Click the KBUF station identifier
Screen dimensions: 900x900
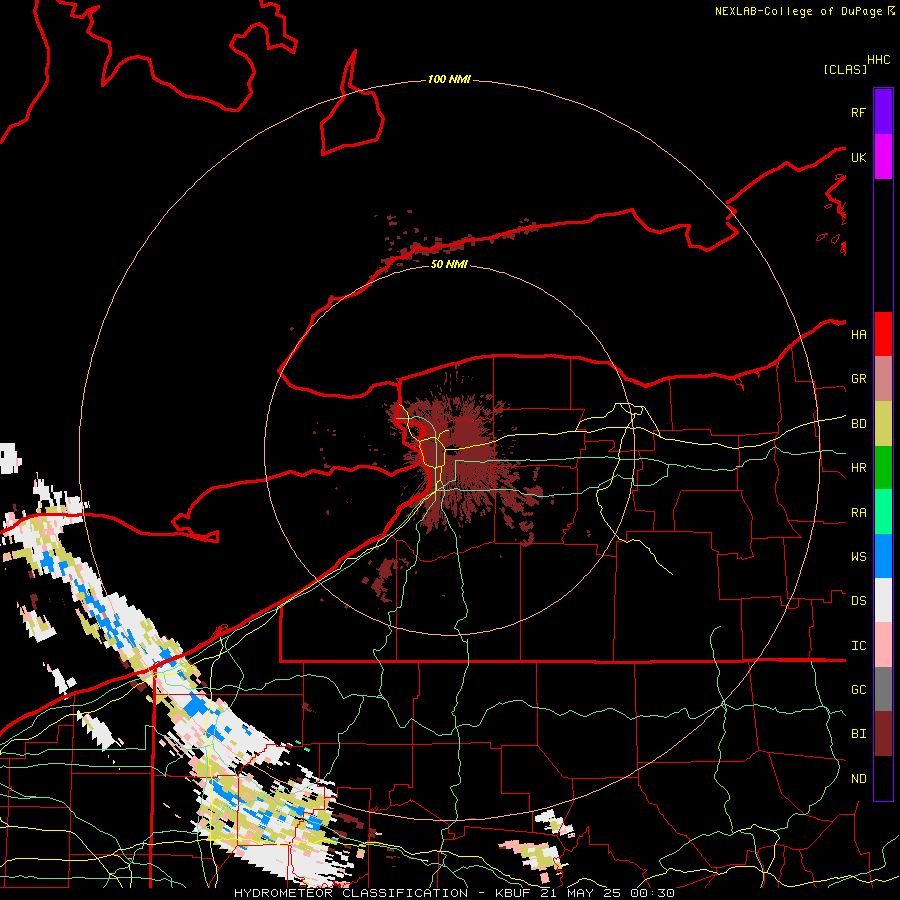[x=513, y=893]
